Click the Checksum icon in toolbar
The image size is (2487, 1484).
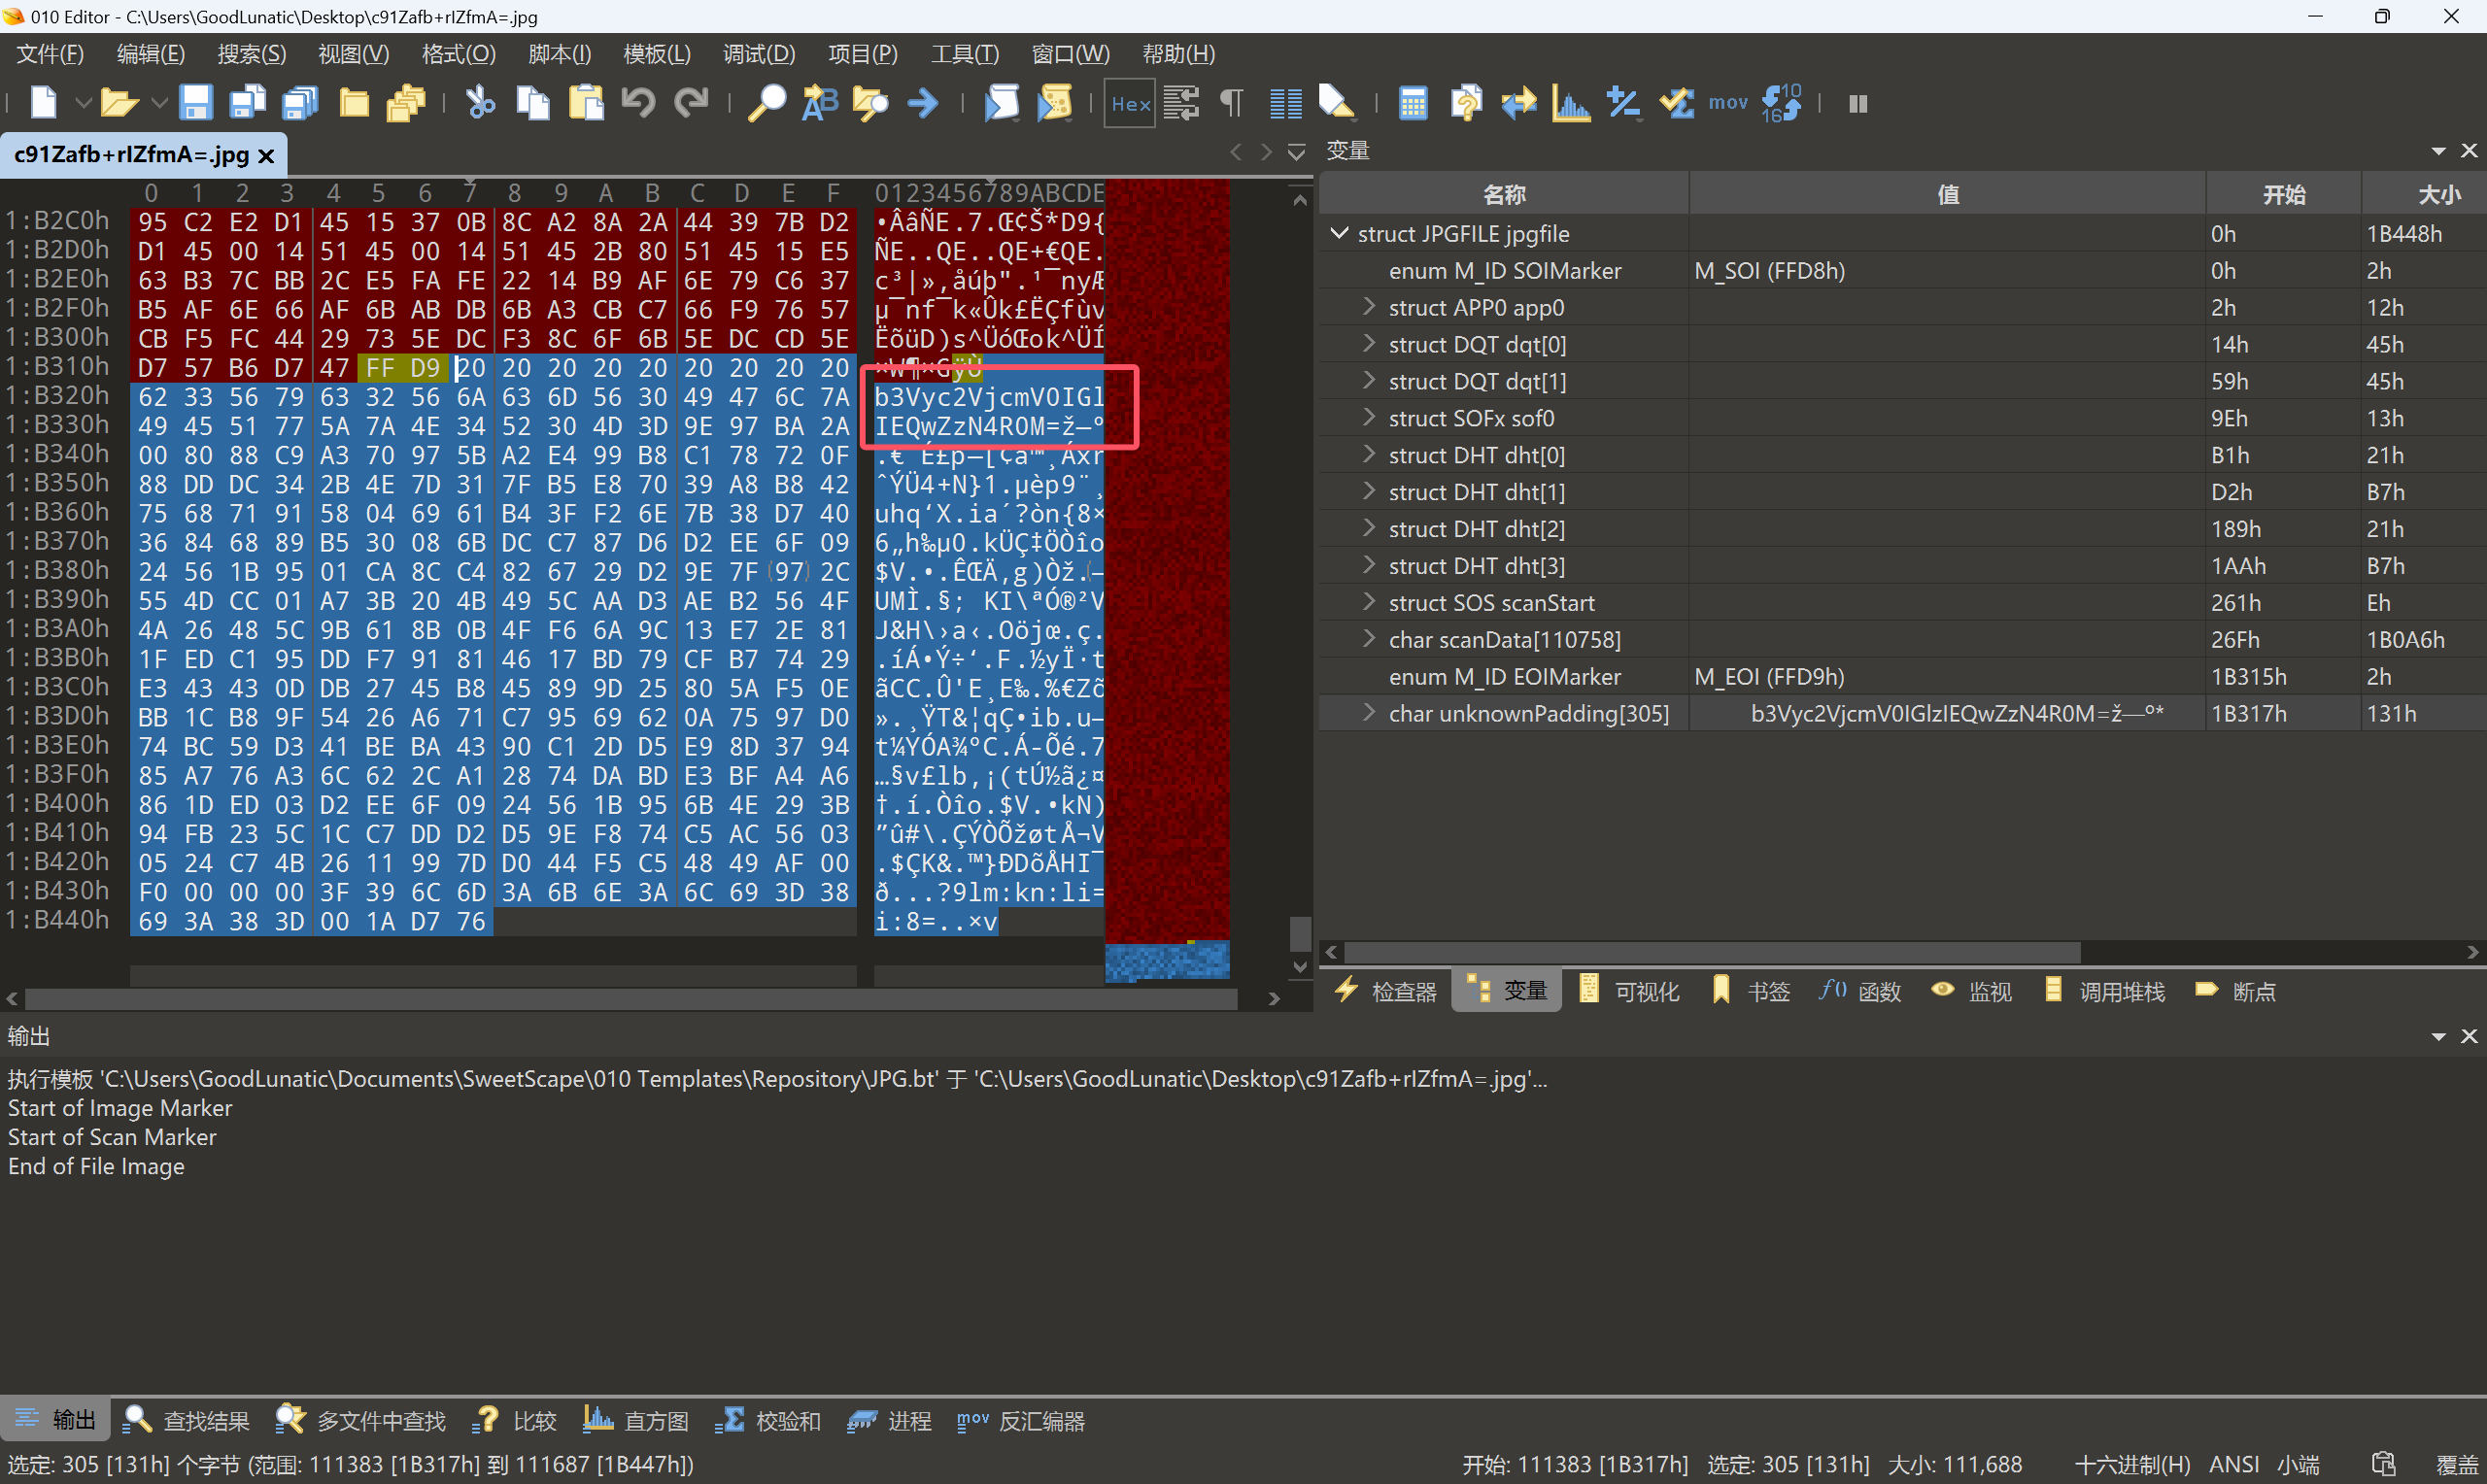[x=1677, y=103]
